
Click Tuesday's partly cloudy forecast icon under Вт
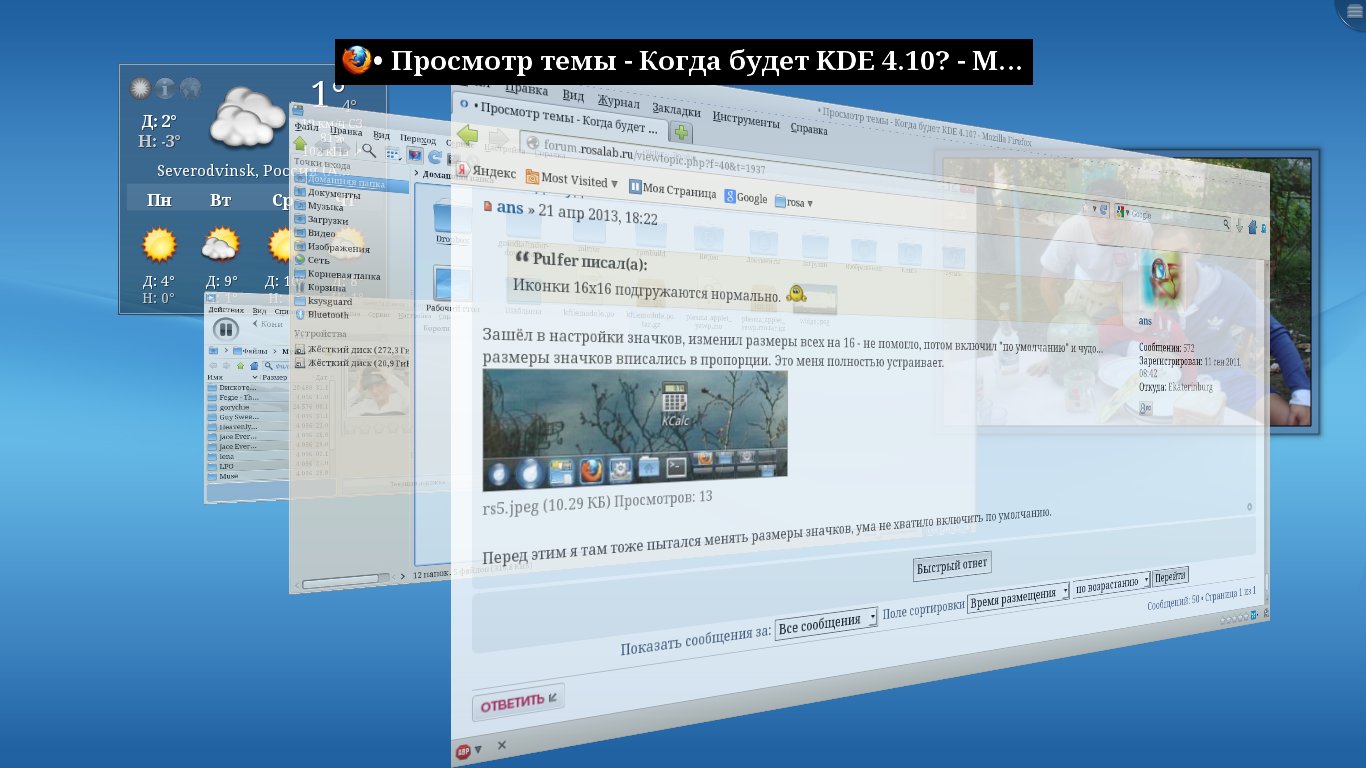(x=221, y=245)
